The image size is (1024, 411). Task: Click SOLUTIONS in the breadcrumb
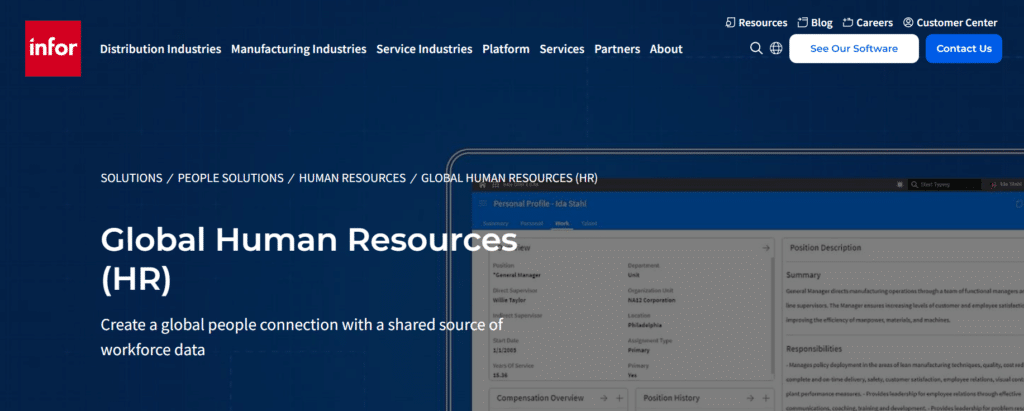131,178
